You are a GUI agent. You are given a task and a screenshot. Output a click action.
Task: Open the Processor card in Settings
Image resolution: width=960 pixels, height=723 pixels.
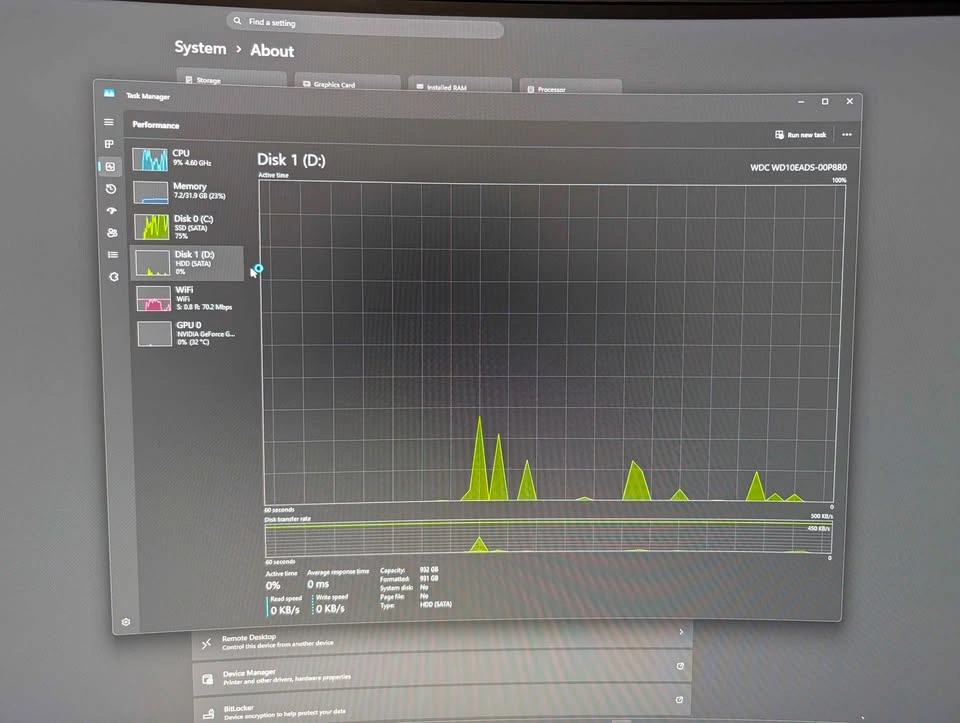570,88
